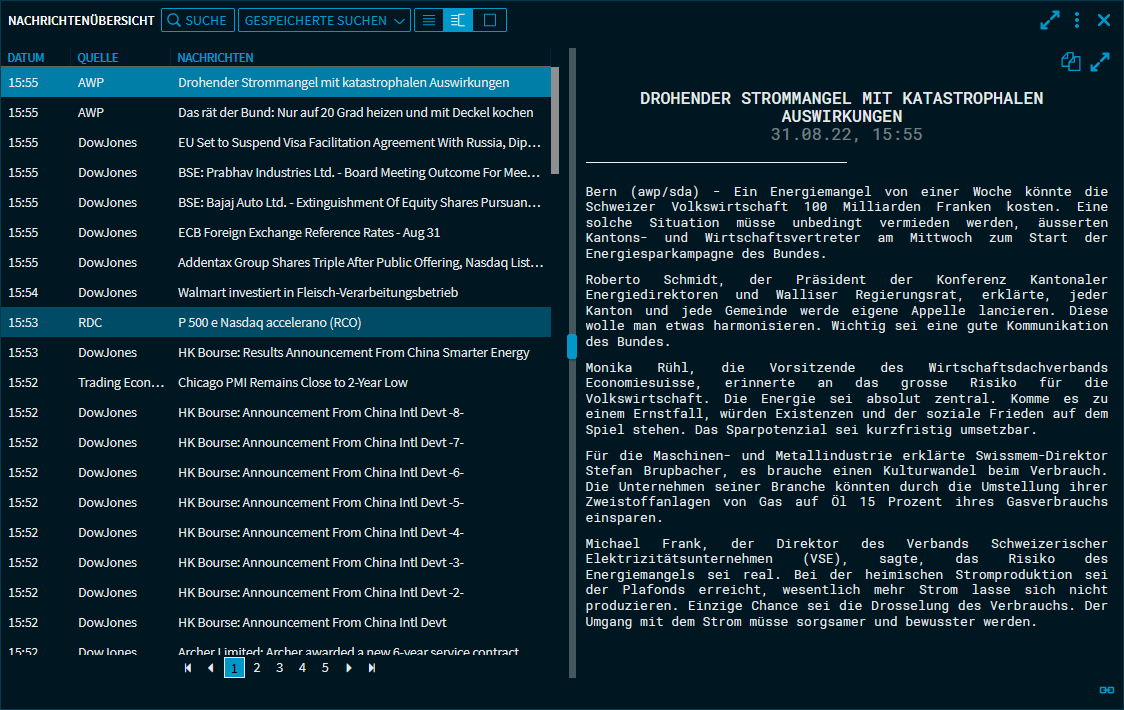The height and width of the screenshot is (710, 1124).
Task: Switch to list-only view layout
Action: coord(429,20)
